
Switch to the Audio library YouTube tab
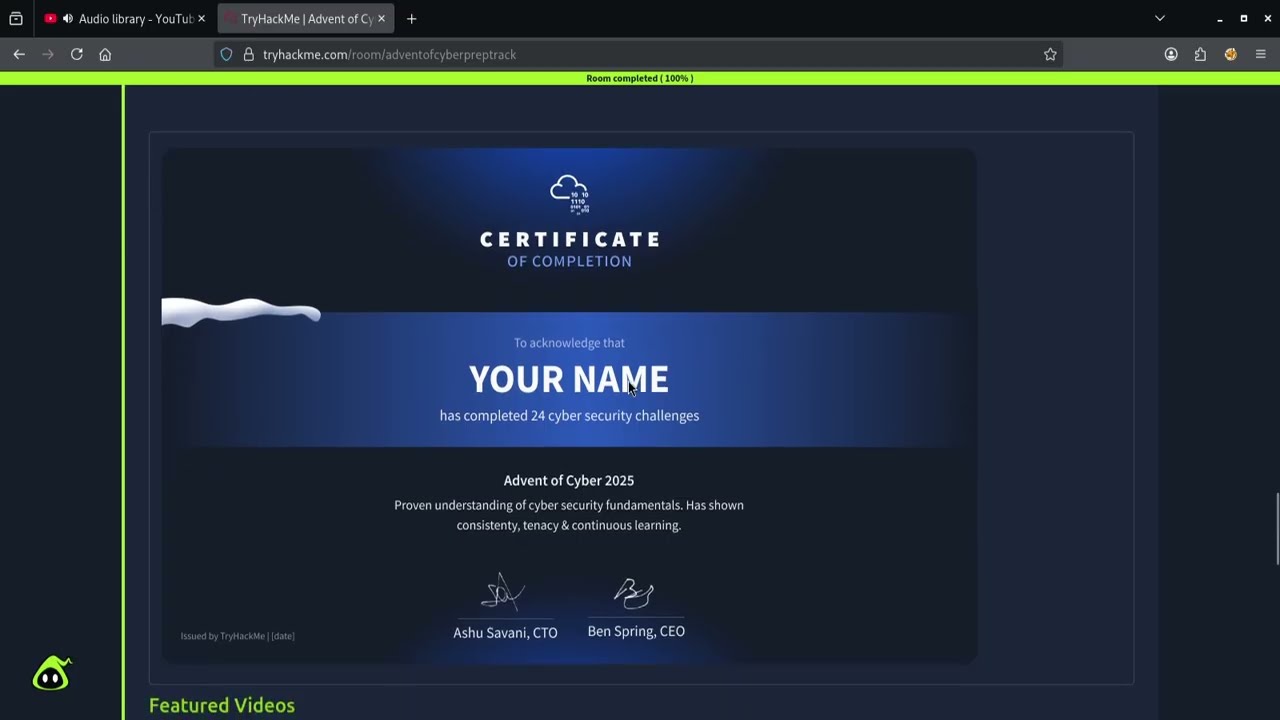(x=125, y=19)
